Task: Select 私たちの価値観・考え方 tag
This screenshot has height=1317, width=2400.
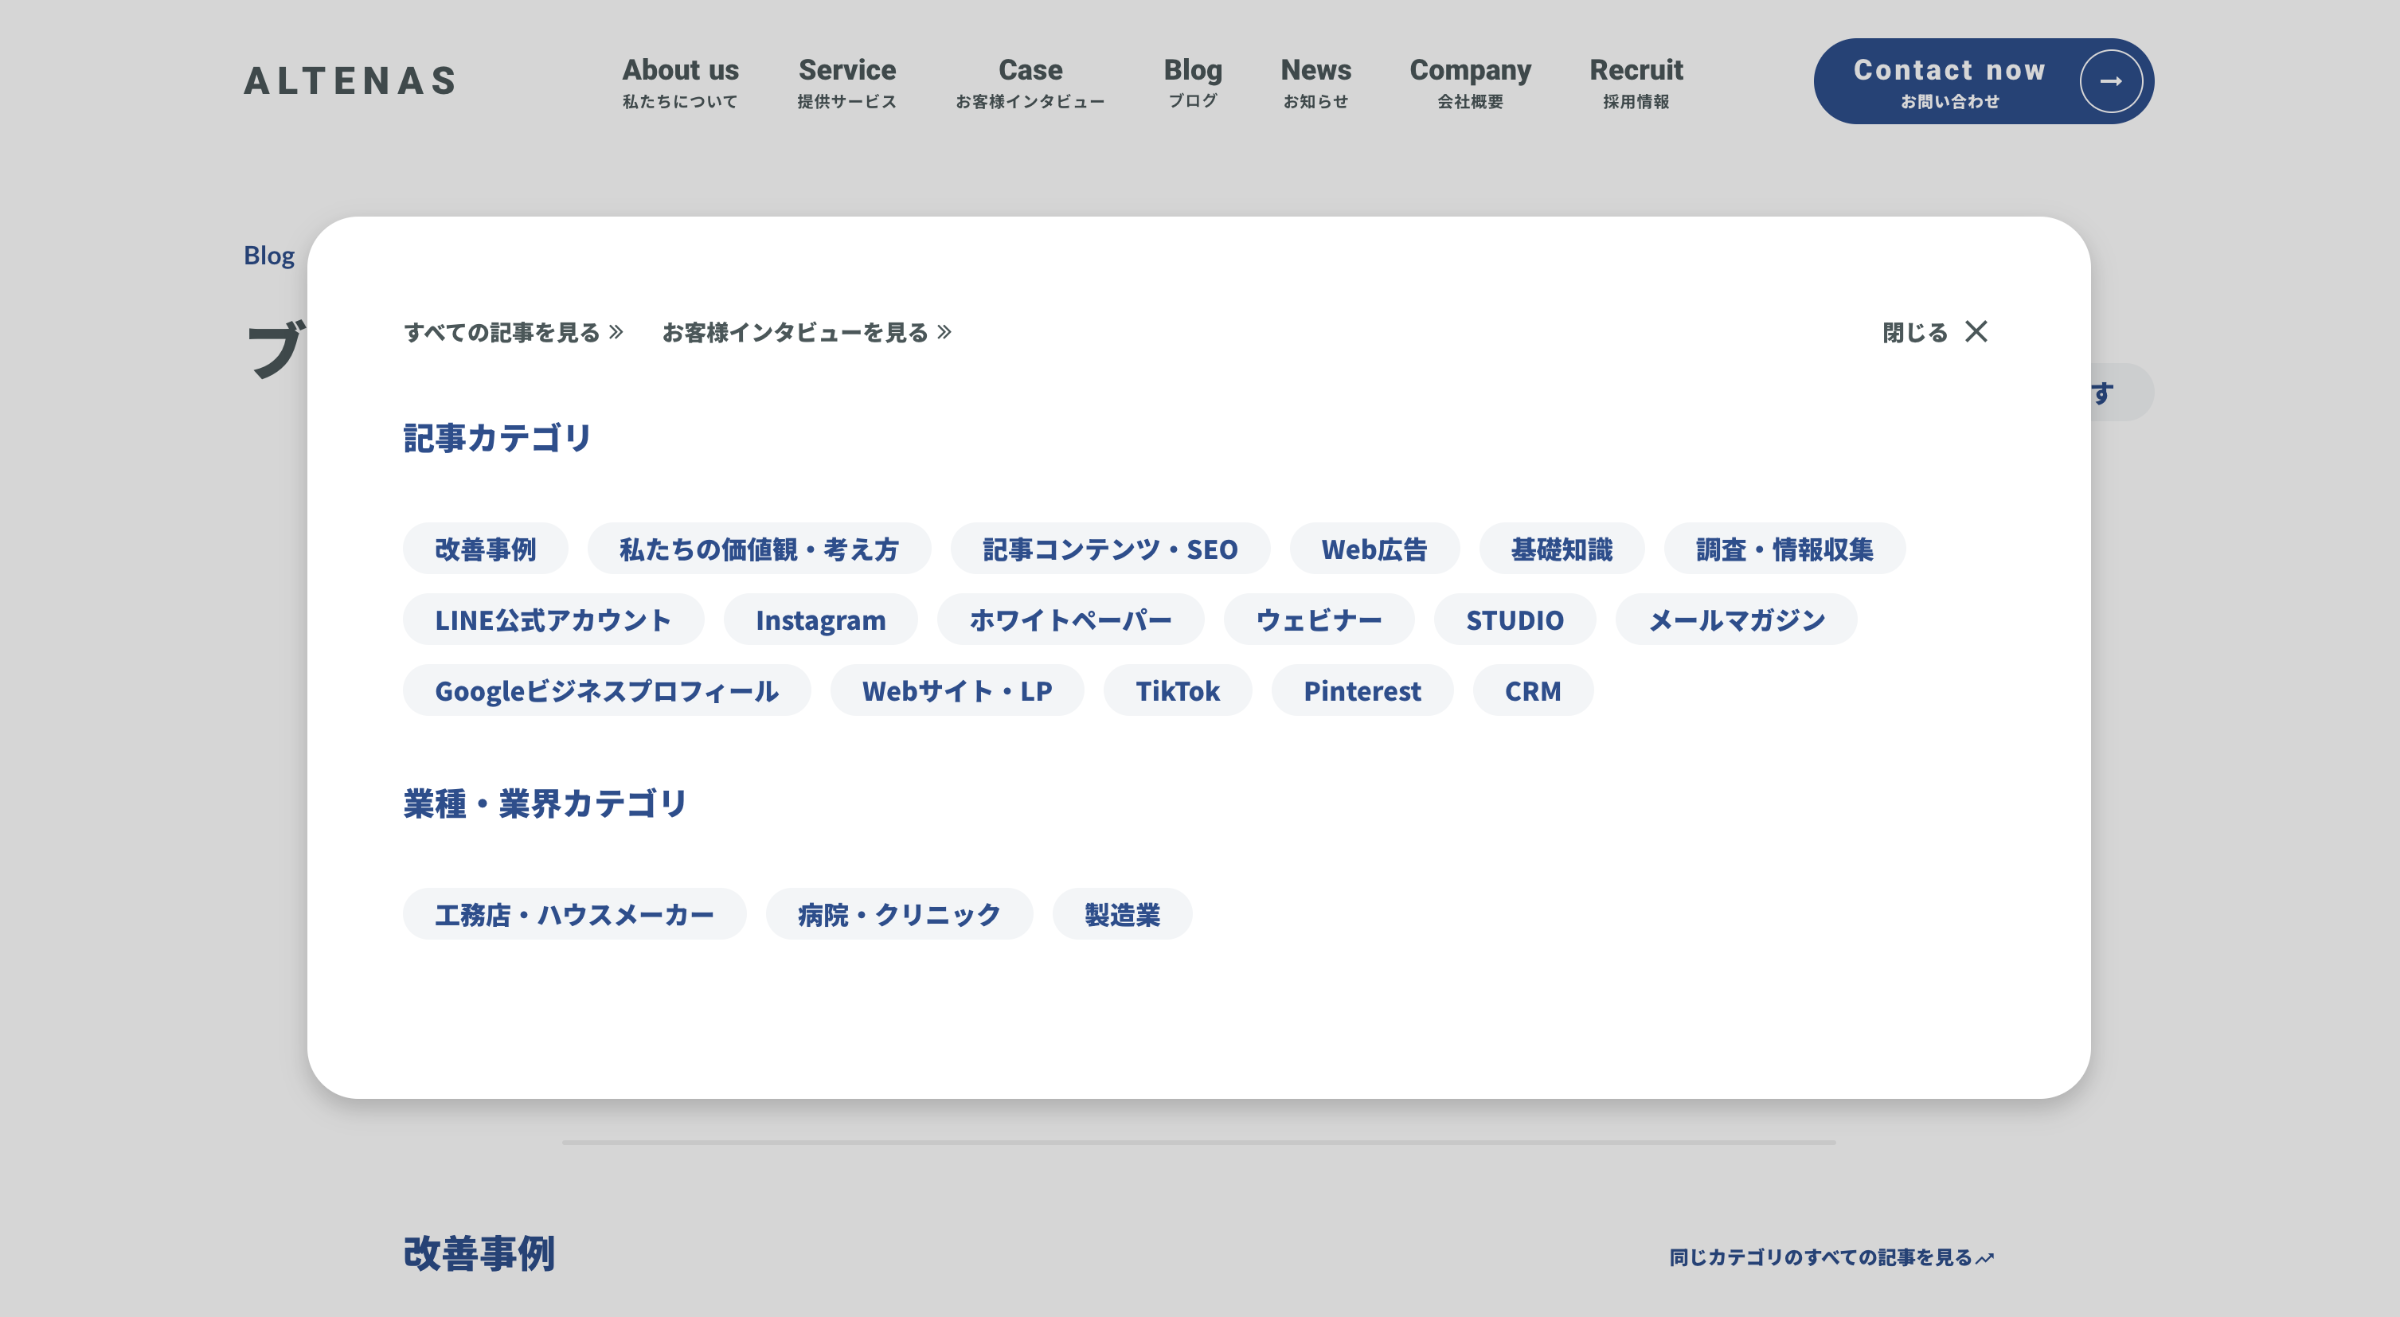Action: click(759, 548)
